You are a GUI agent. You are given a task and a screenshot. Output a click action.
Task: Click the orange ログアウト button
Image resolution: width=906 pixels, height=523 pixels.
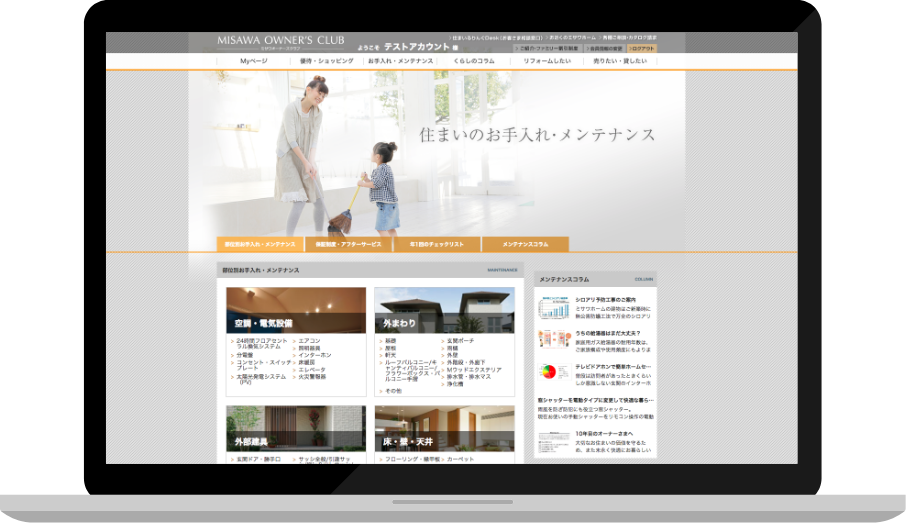642,49
